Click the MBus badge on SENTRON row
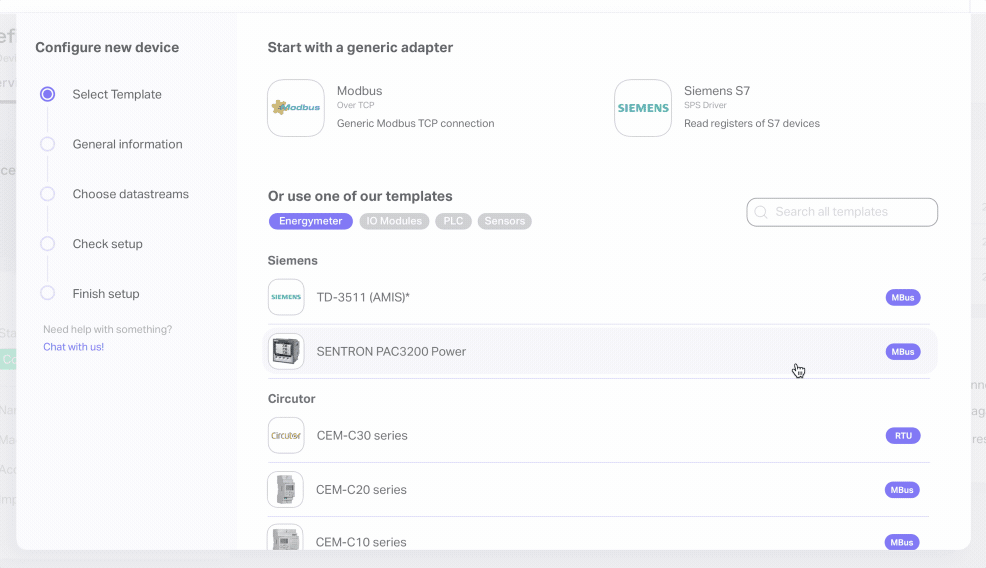Image resolution: width=986 pixels, height=568 pixels. click(x=903, y=352)
